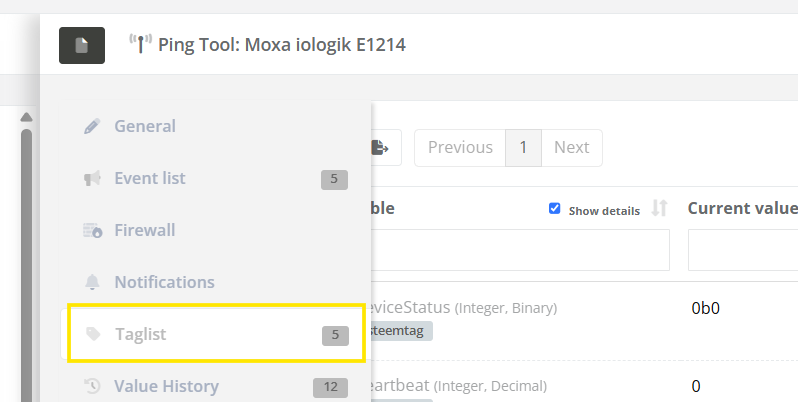Sort the column using sort arrows
Image resolution: width=798 pixels, height=402 pixels.
point(659,209)
